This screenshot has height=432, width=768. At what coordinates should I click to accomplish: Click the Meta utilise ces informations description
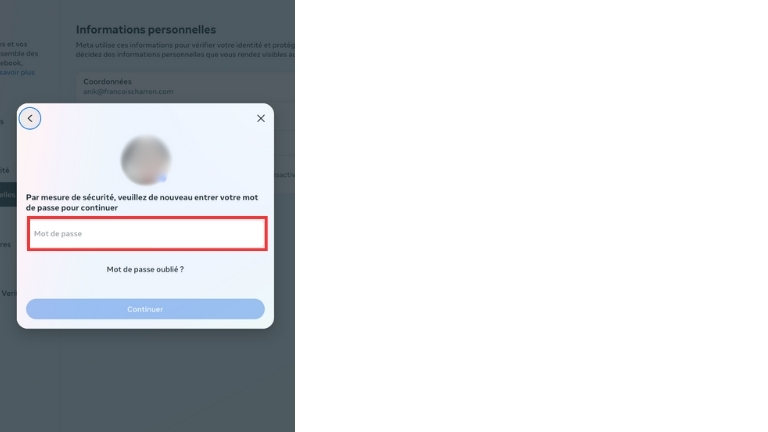[x=185, y=49]
